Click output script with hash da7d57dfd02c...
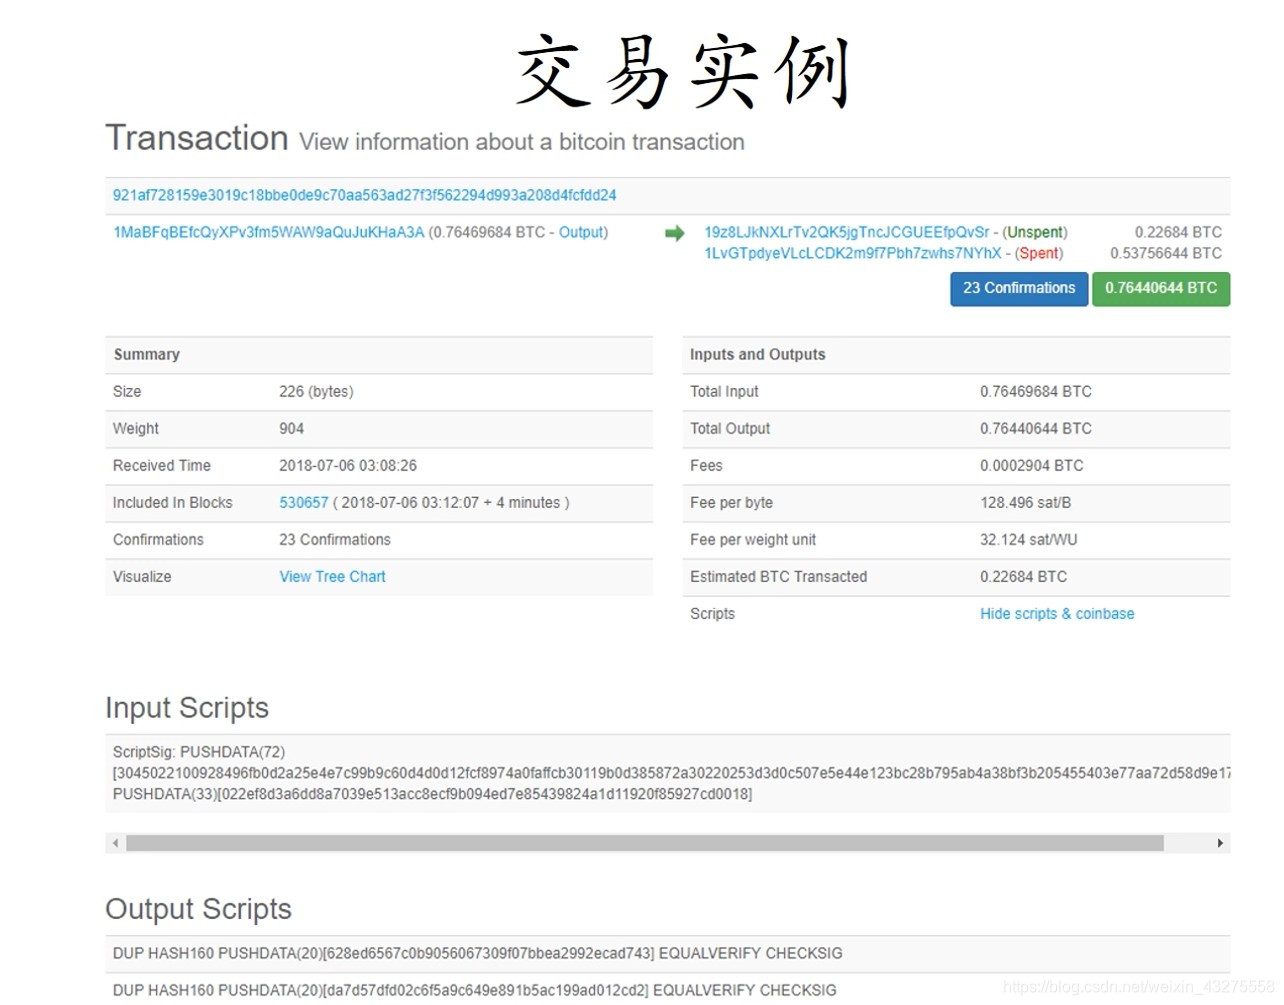This screenshot has height=1005, width=1284. pyautogui.click(x=475, y=990)
